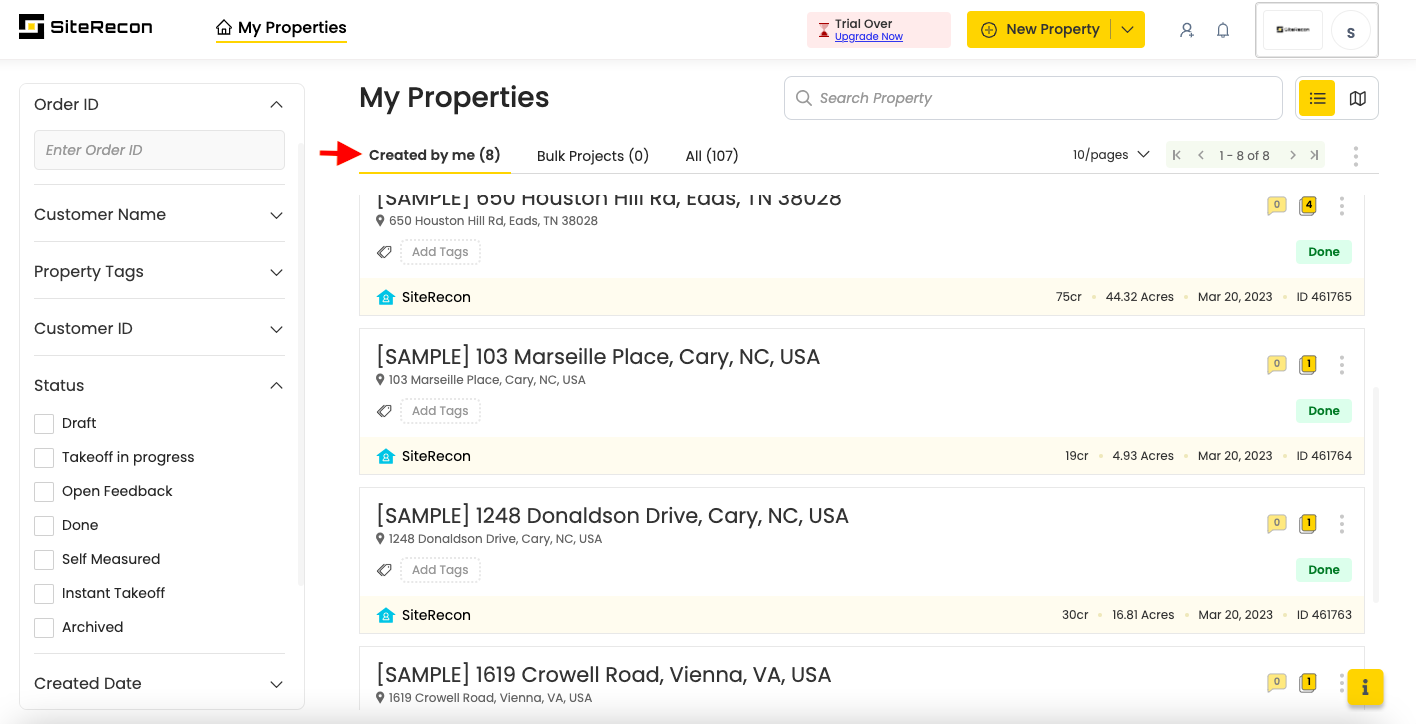Viewport: 1416px width, 724px height.
Task: Expand the Created Date filter
Action: pyautogui.click(x=277, y=684)
